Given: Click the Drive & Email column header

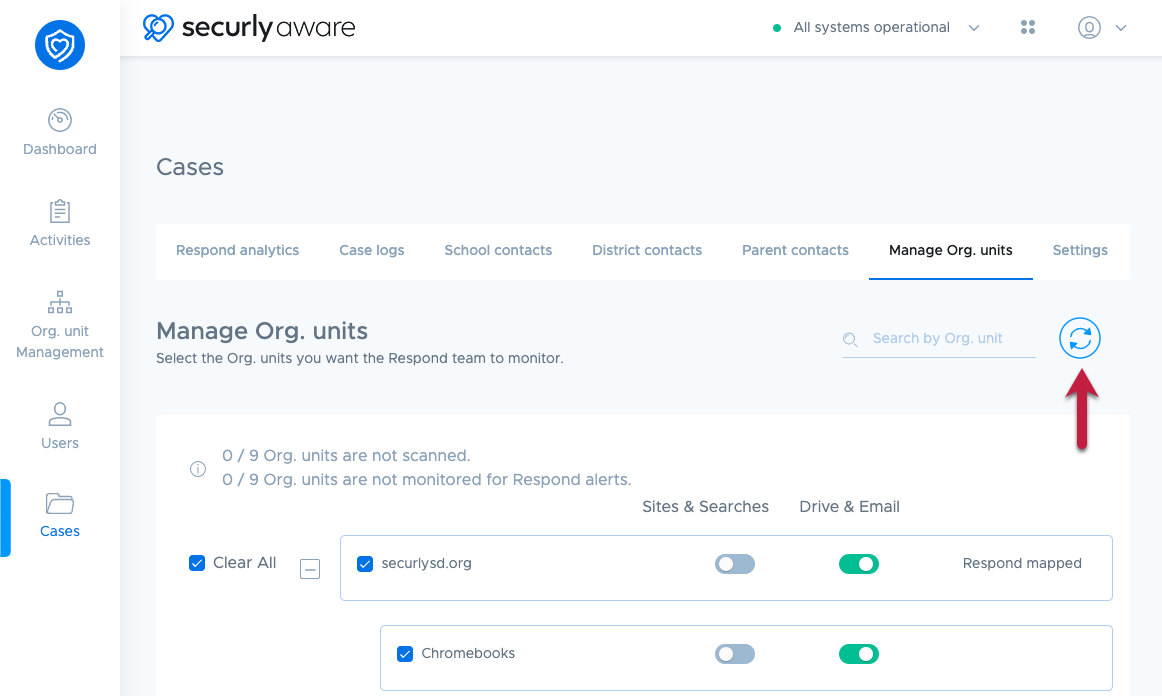Looking at the screenshot, I should point(849,506).
